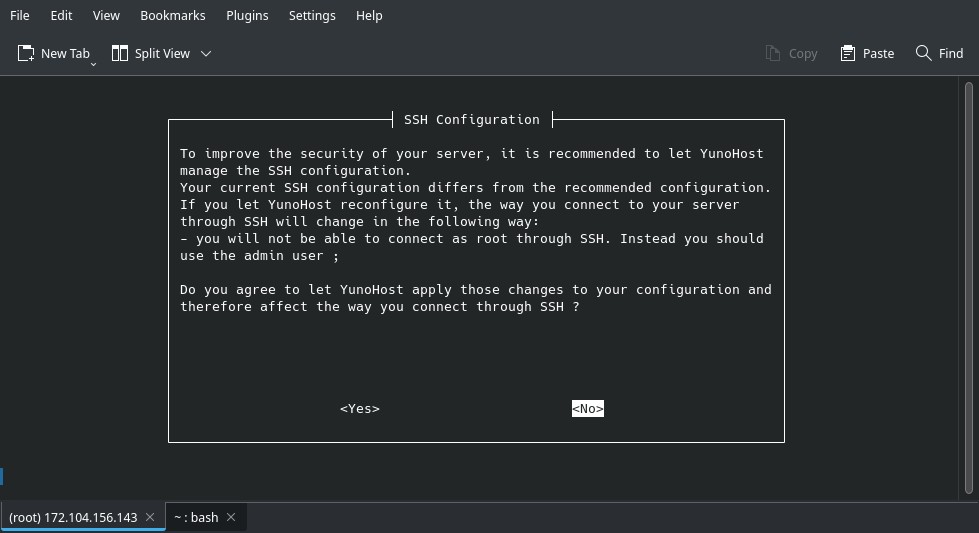Switch to the bash tab
Image resolution: width=979 pixels, height=533 pixels.
point(195,517)
